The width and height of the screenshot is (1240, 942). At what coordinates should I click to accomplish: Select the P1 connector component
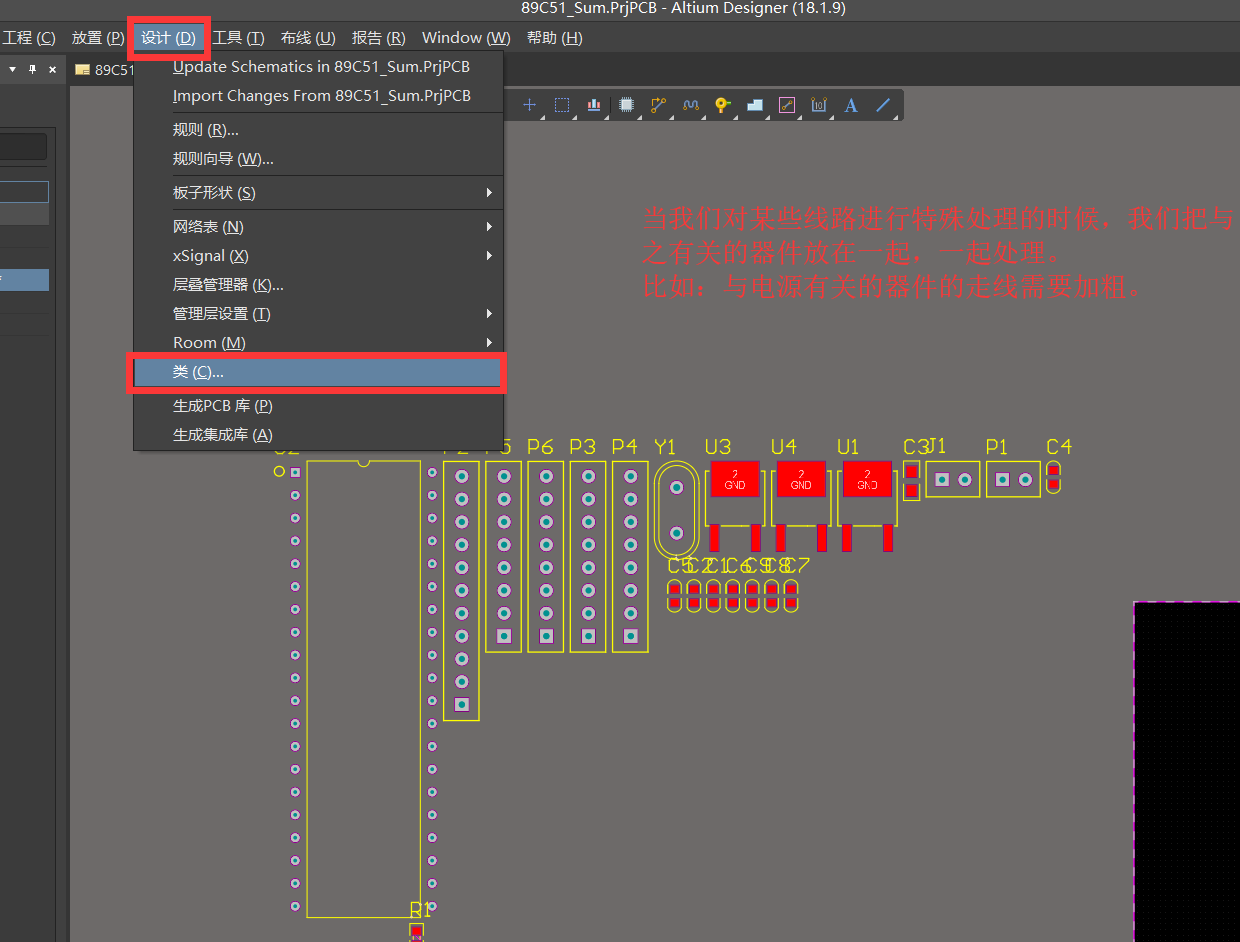click(1013, 480)
